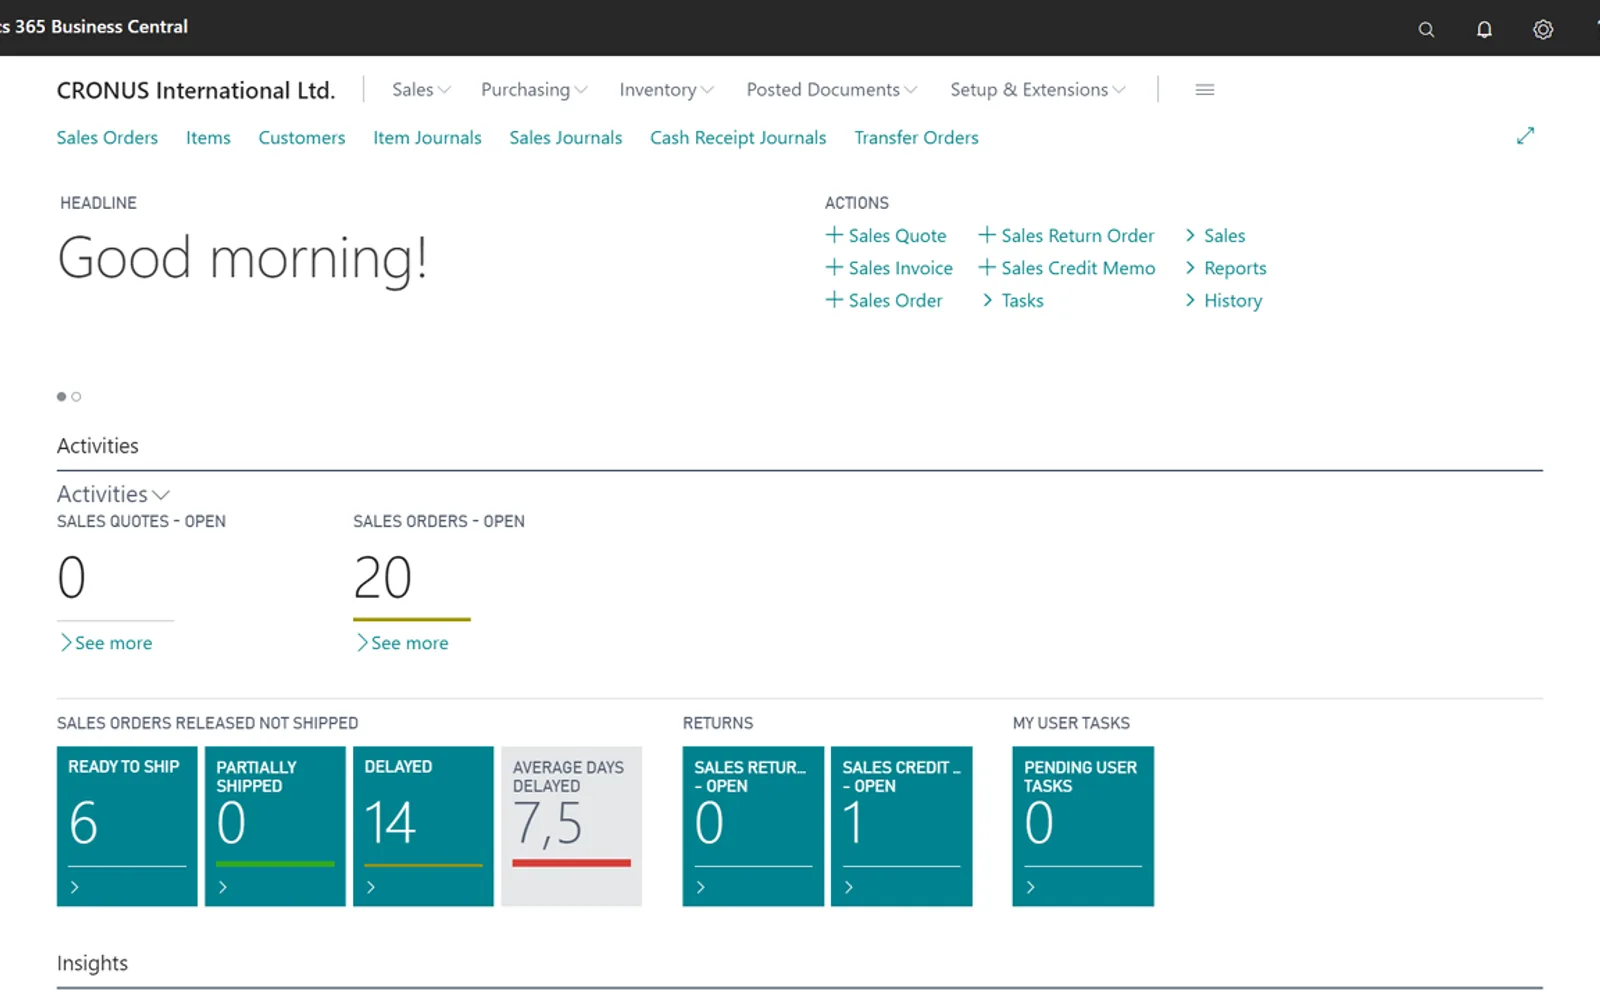Expand the Posted Documents dropdown
Screen dimensions: 1600x1000
pyautogui.click(x=832, y=90)
